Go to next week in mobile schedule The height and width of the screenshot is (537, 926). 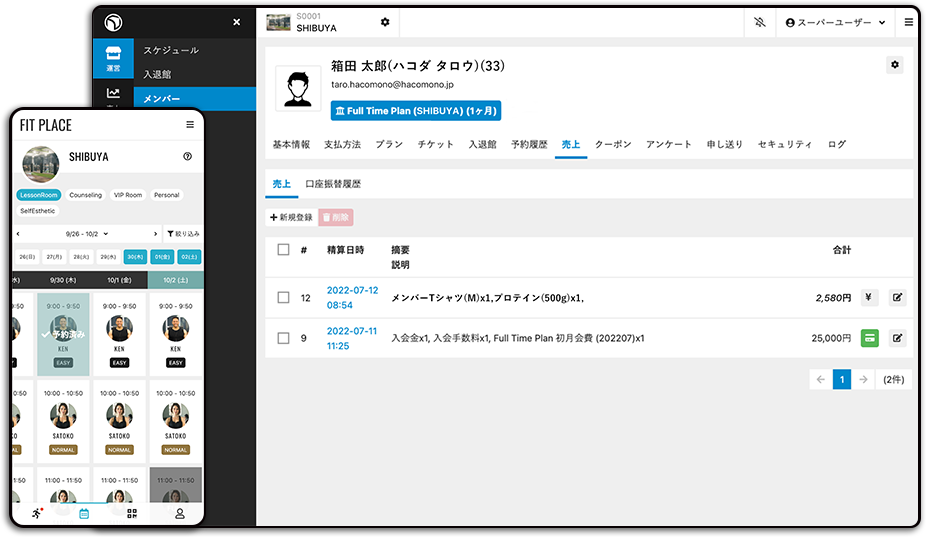pyautogui.click(x=155, y=234)
